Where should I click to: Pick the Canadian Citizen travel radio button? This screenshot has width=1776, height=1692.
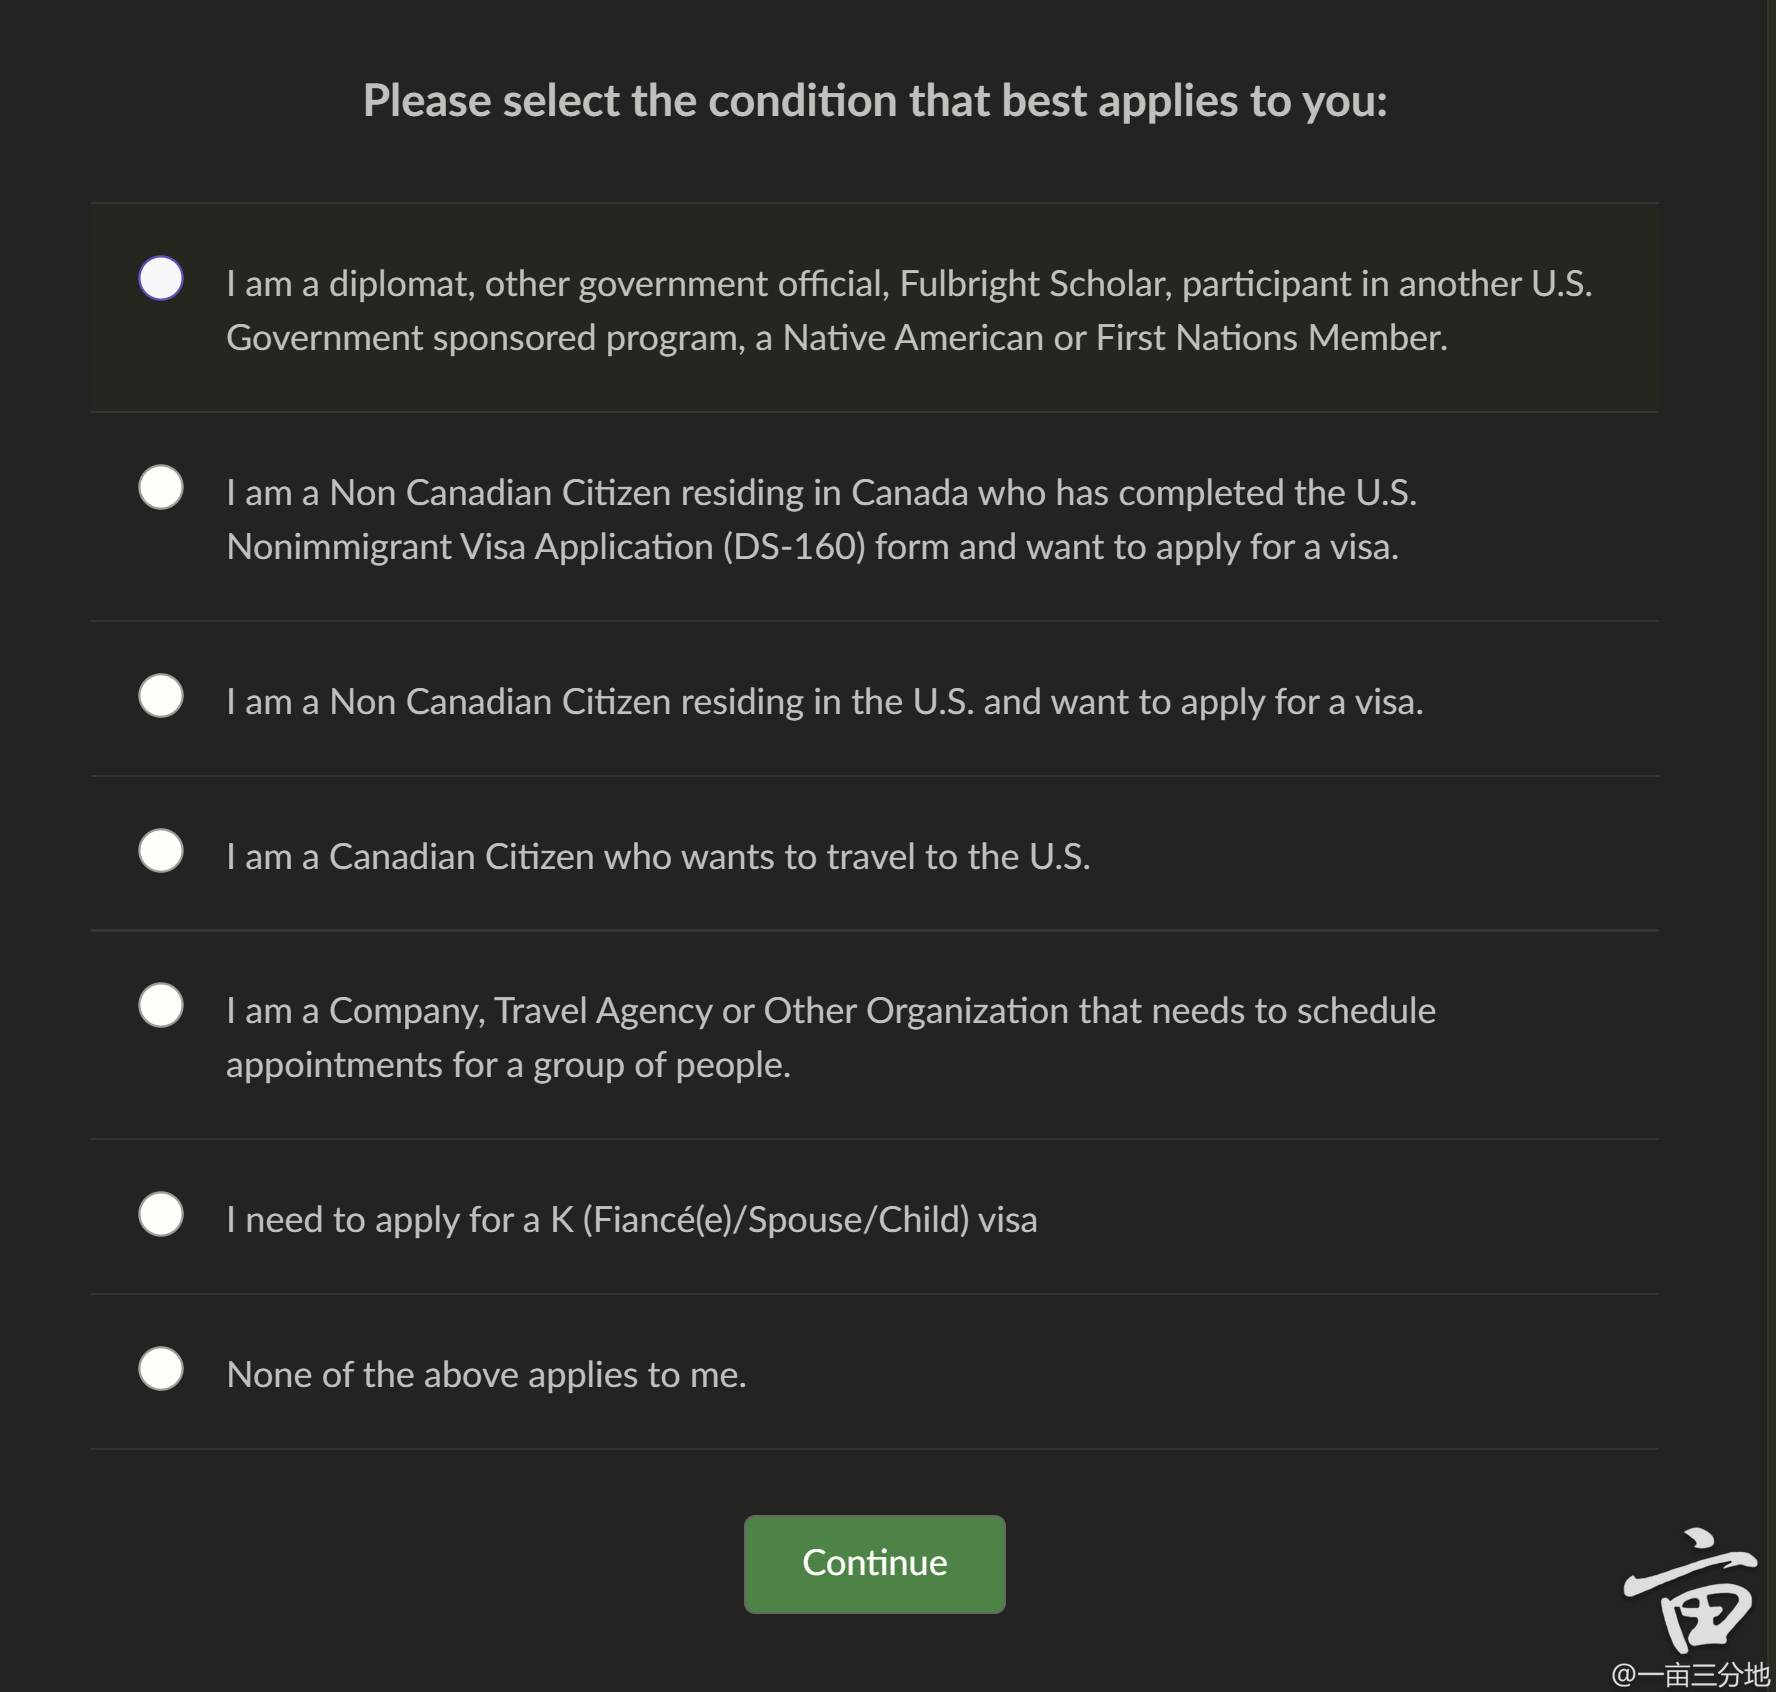[x=161, y=851]
